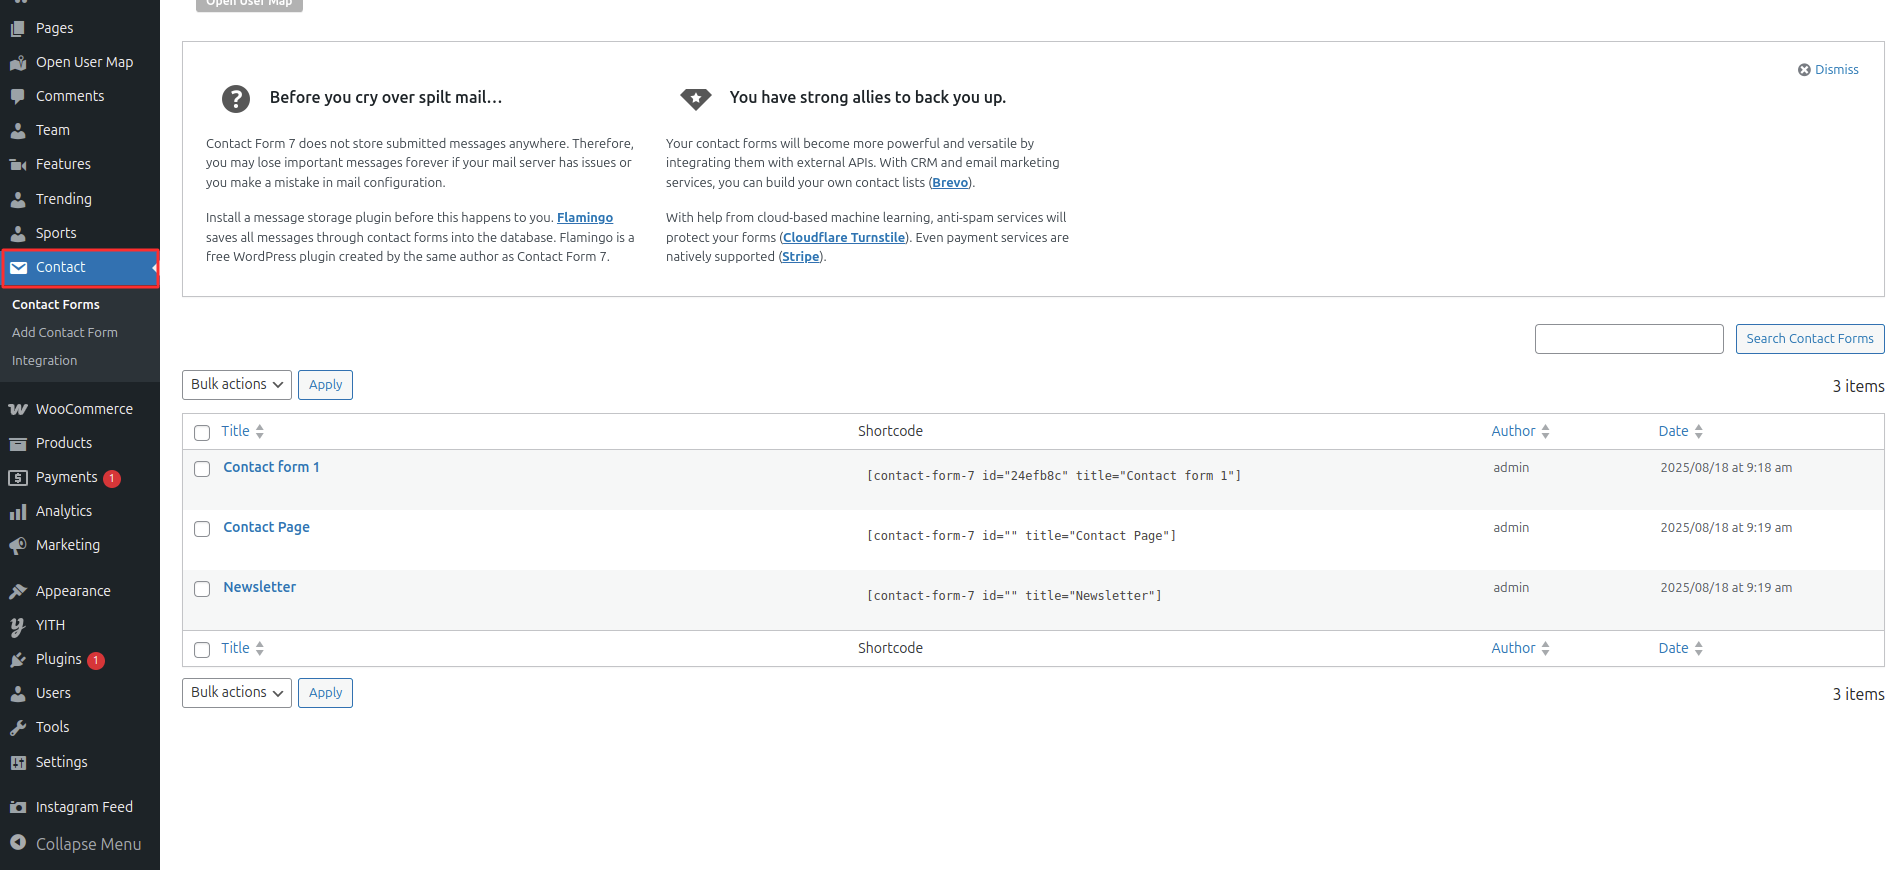Click the WooCommerce logo icon
The height and width of the screenshot is (870, 1904).
[18, 409]
